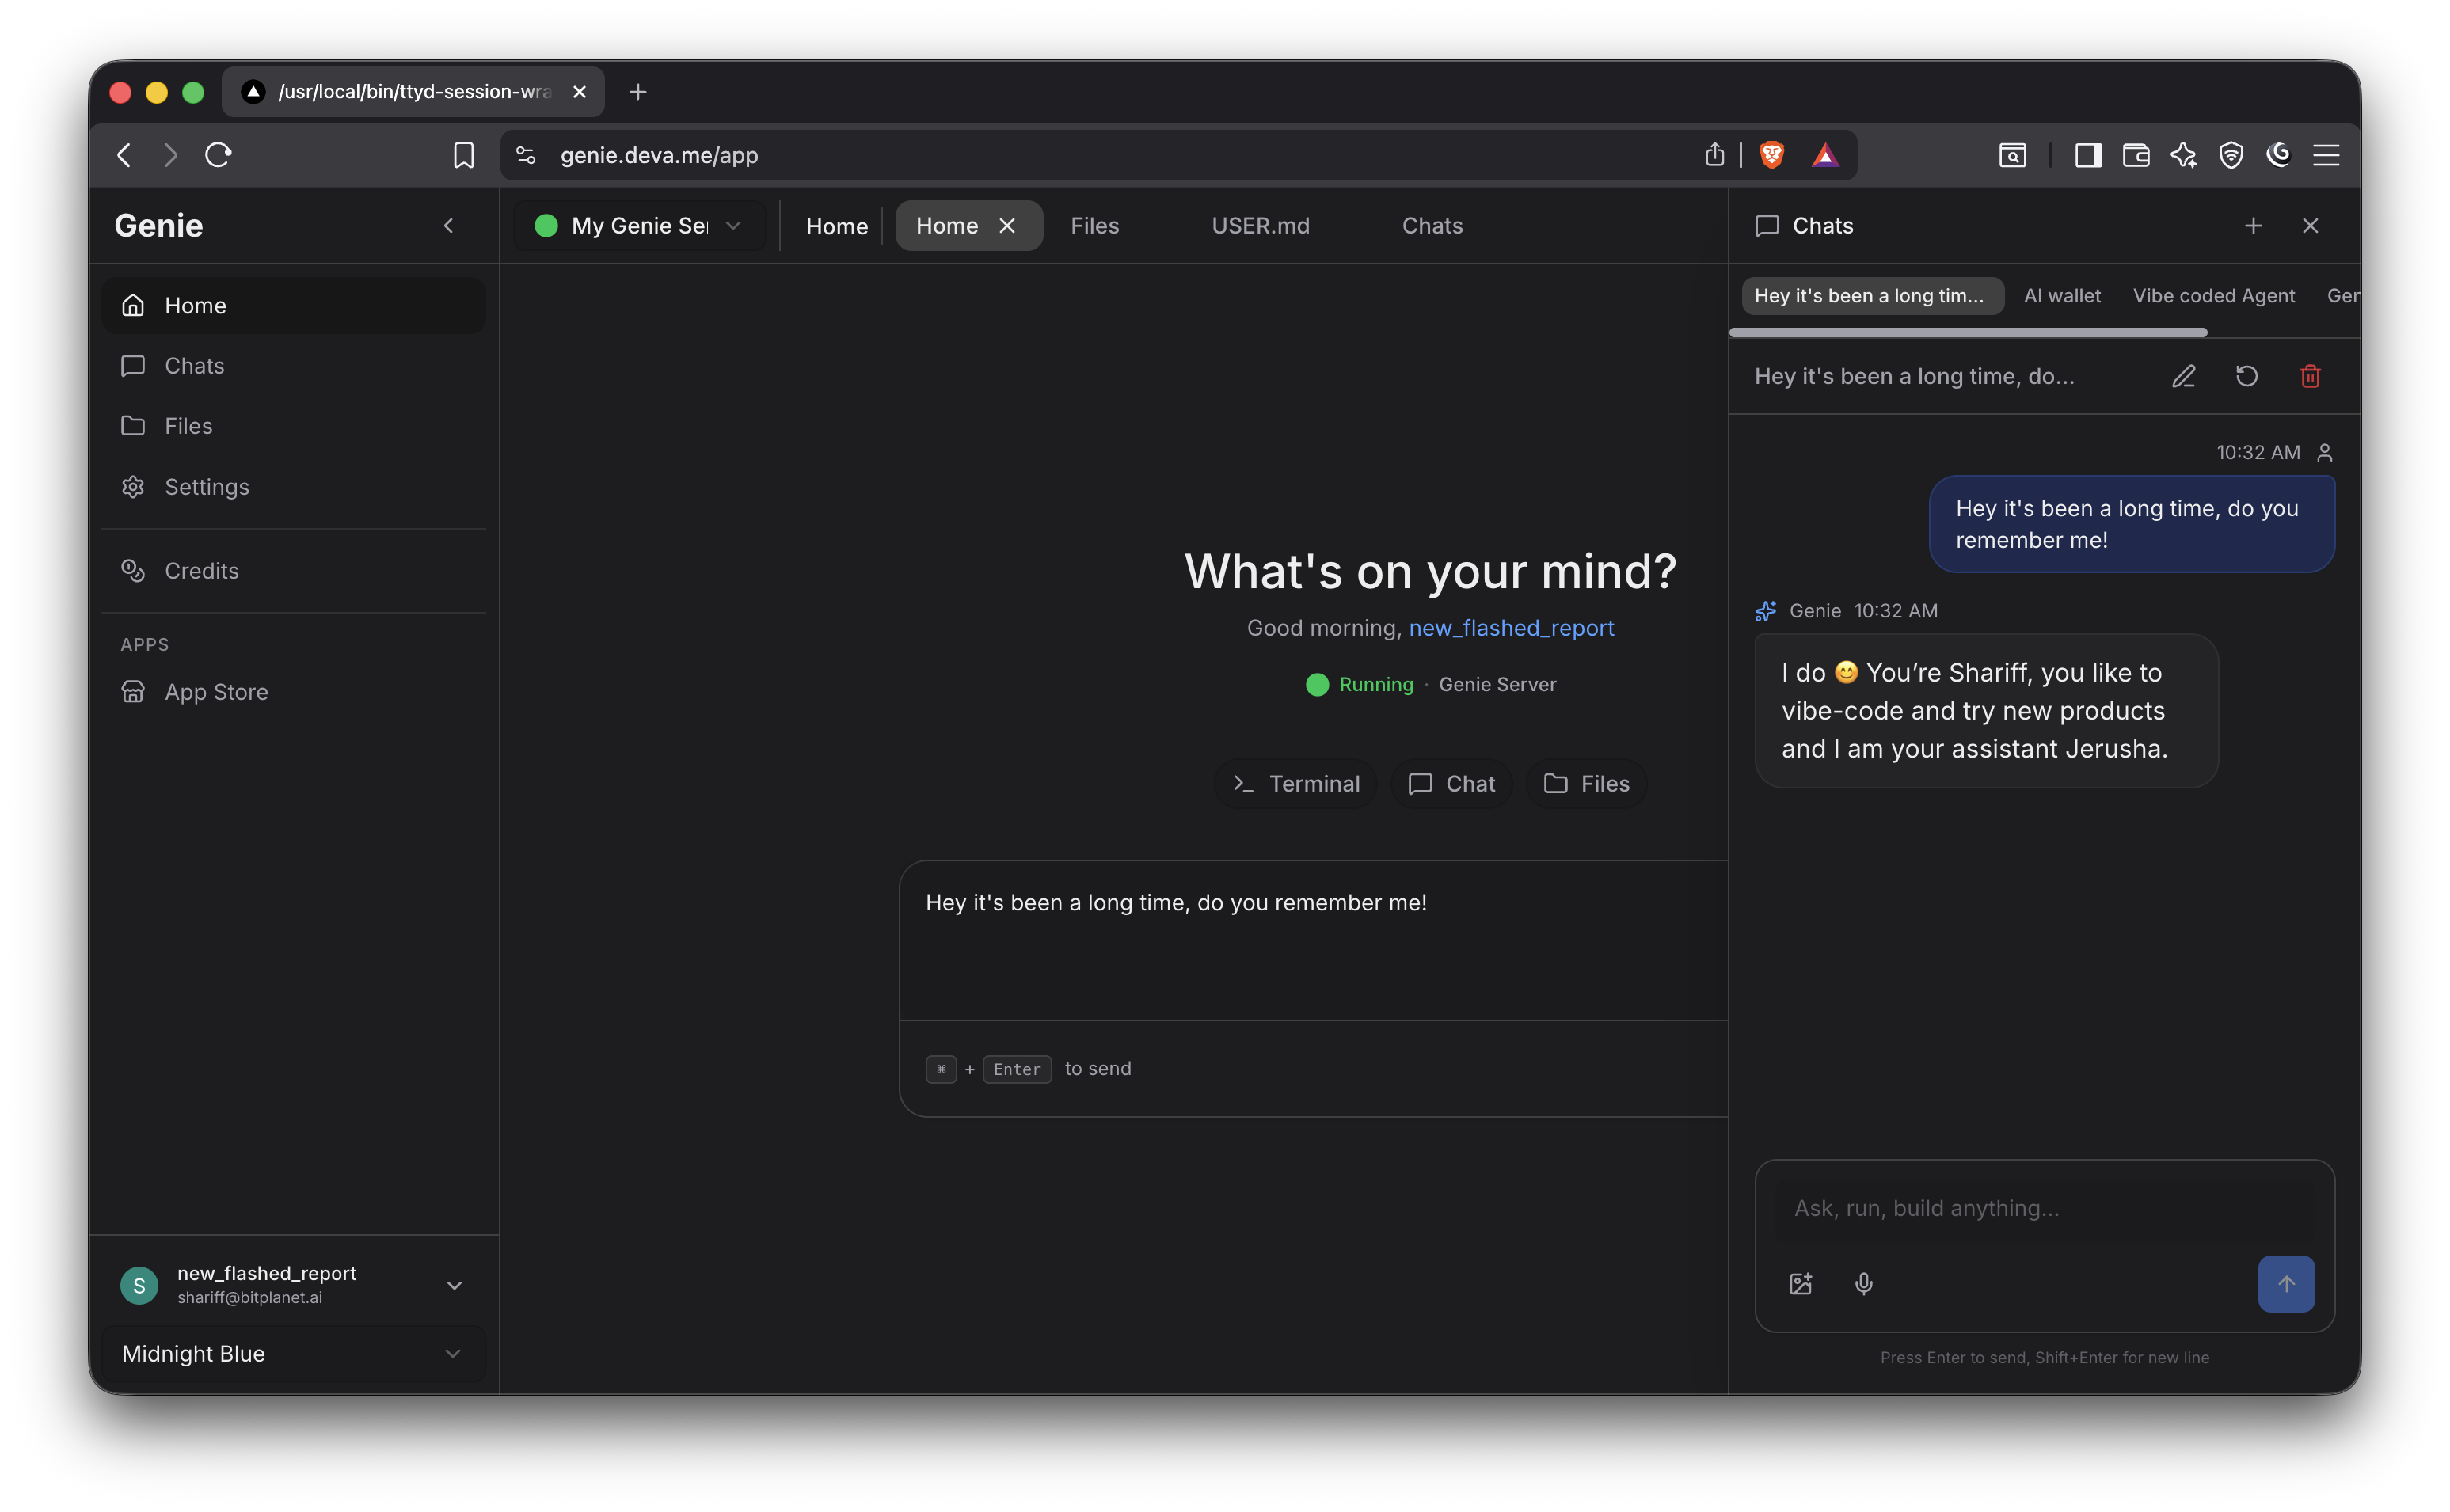The width and height of the screenshot is (2450, 1512).
Task: Delete chat with the red trash icon
Action: click(x=2310, y=377)
